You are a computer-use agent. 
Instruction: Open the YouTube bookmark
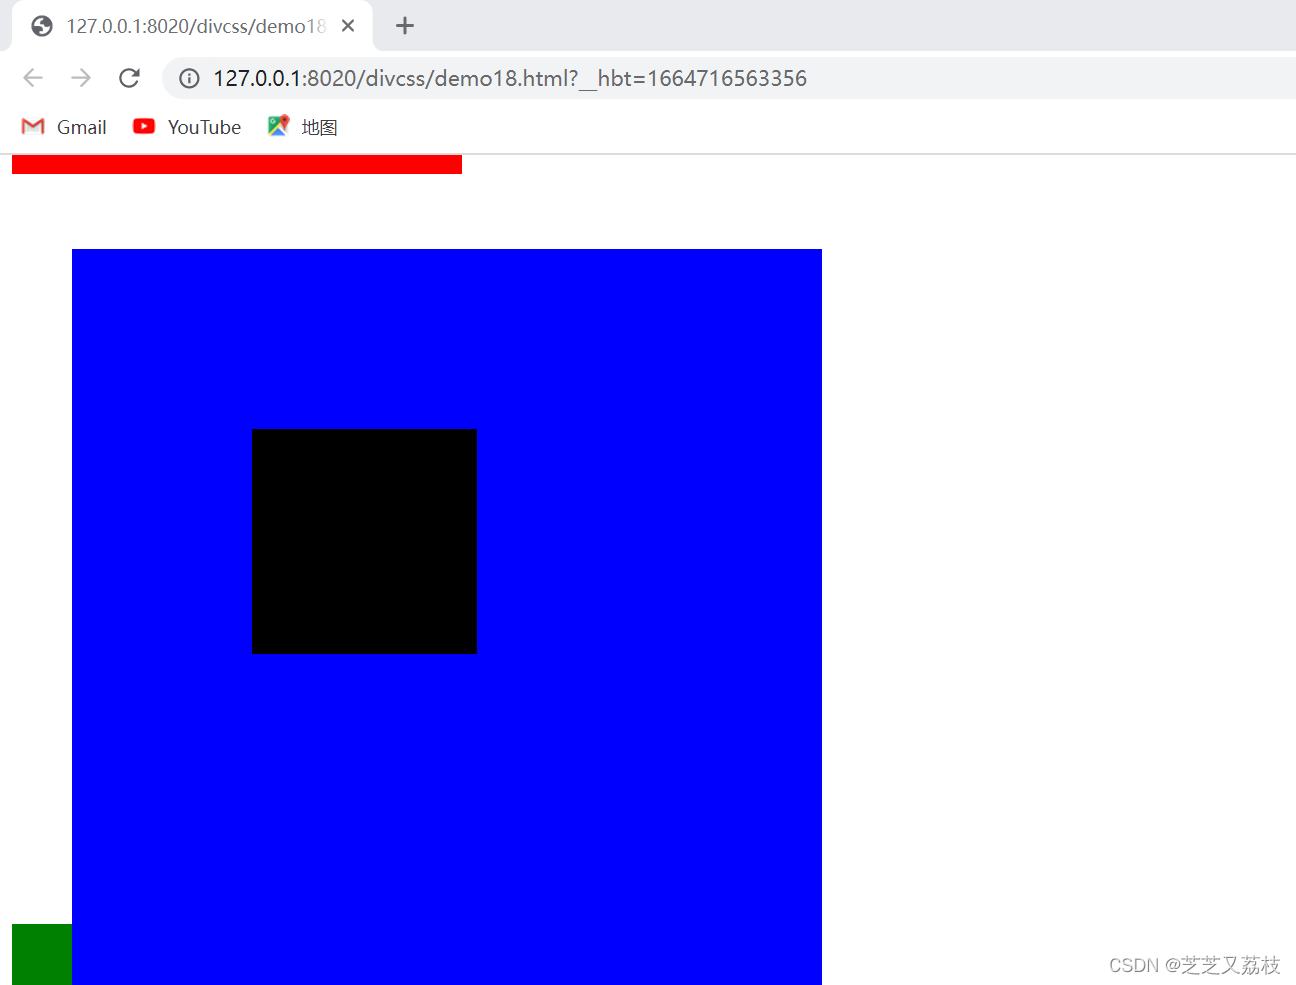point(187,127)
